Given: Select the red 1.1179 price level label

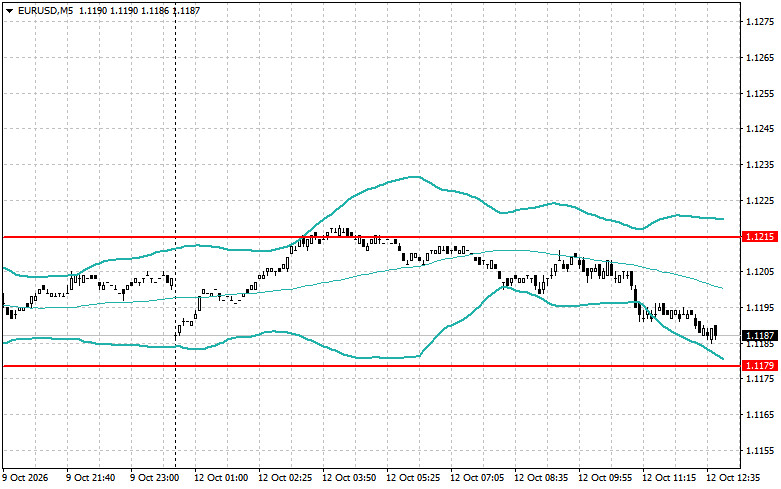Looking at the screenshot, I should coord(760,366).
